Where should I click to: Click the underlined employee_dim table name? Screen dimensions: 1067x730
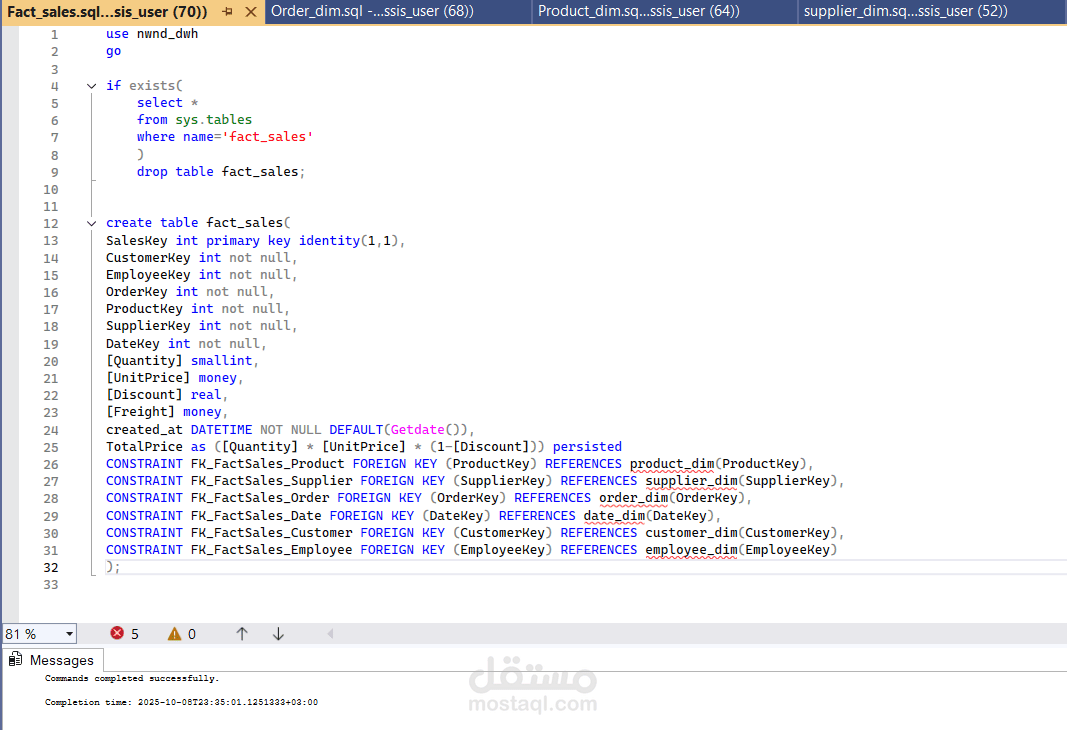coord(691,550)
